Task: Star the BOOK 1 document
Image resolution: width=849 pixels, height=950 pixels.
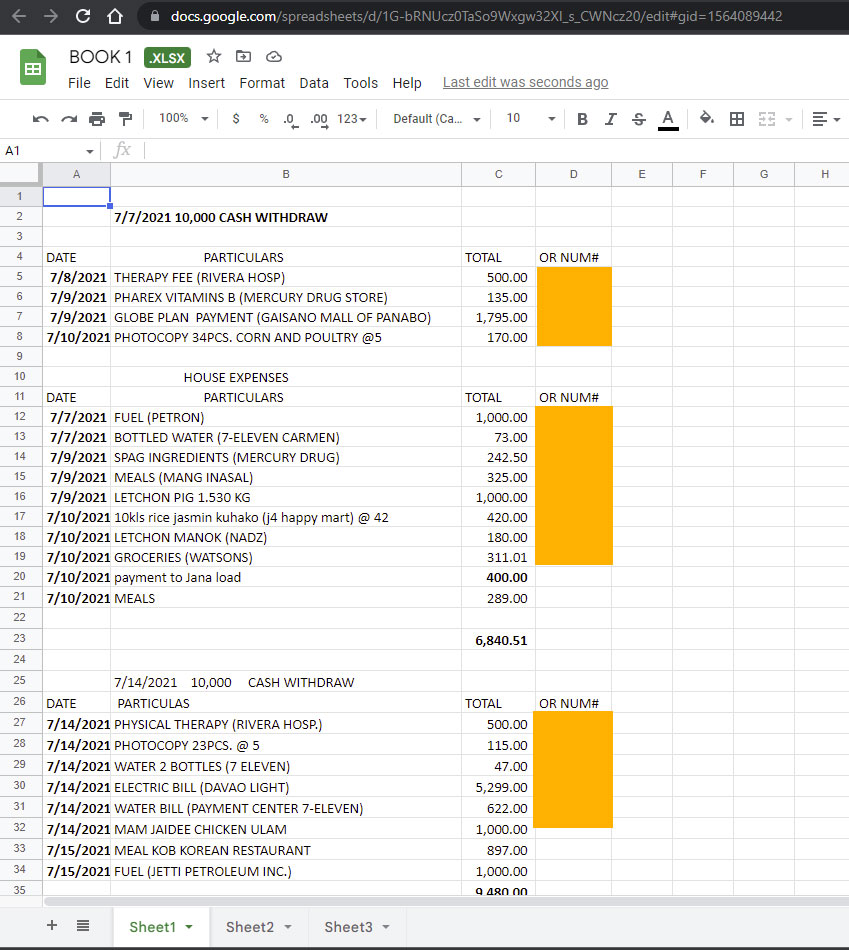Action: 214,57
